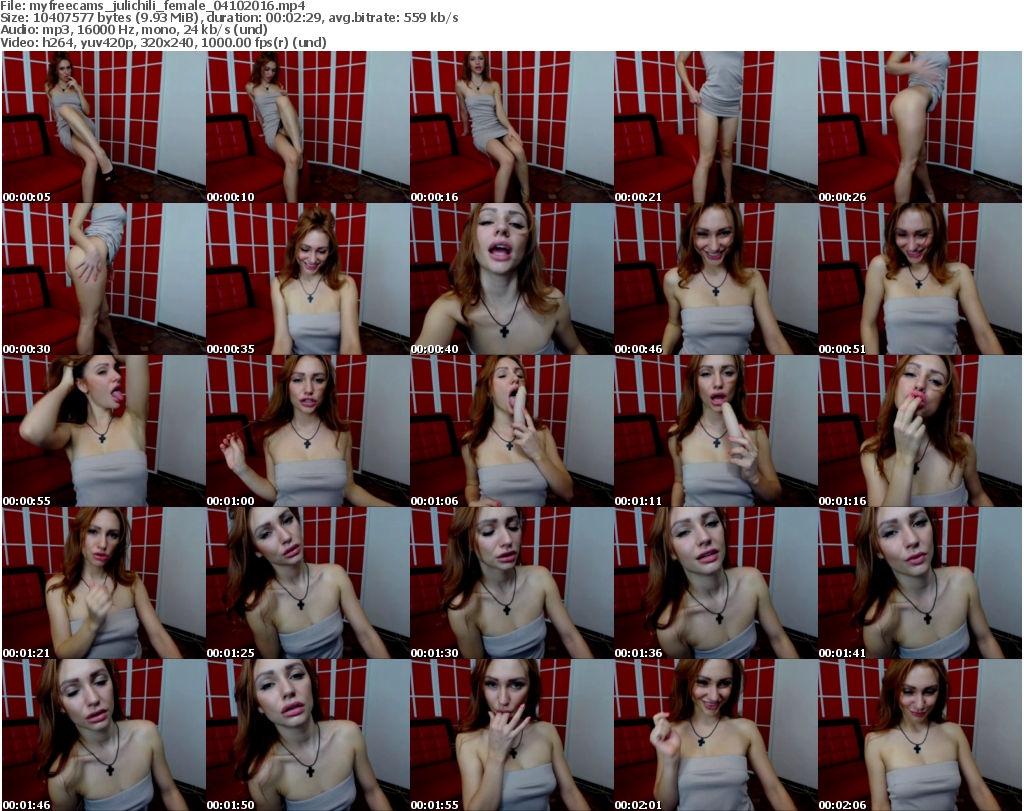Click the frame at 00:01:36
Viewport: 1024px width, 811px height.
click(x=715, y=583)
